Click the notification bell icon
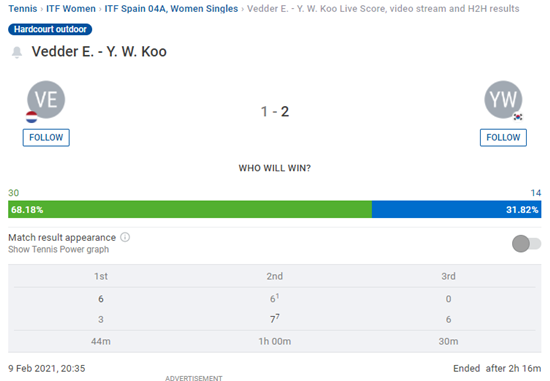This screenshot has height=381, width=550. click(16, 52)
